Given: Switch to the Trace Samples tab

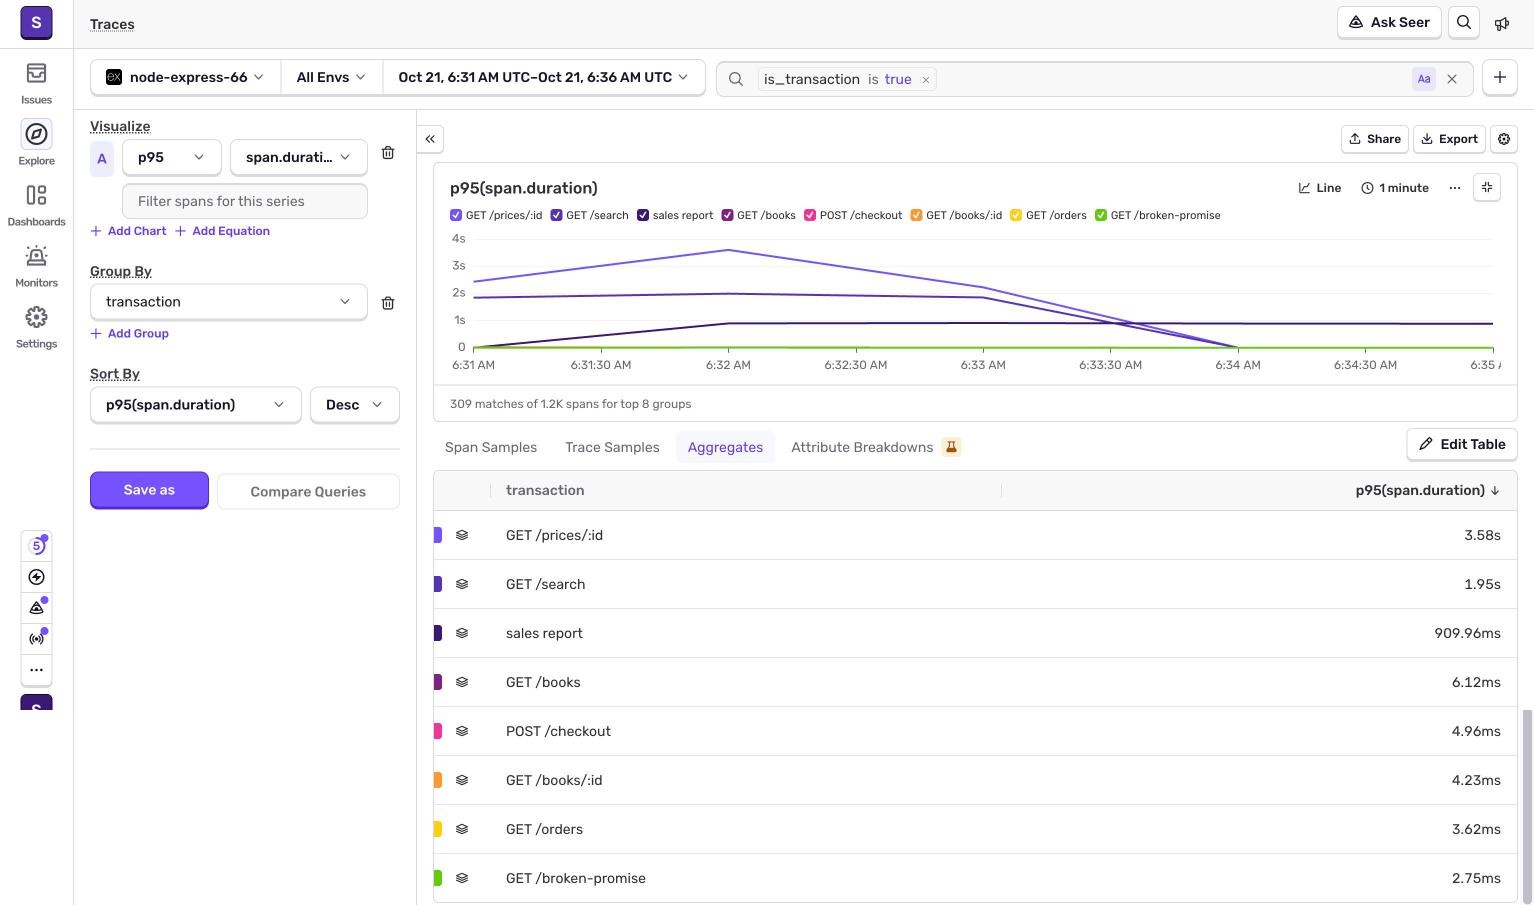Looking at the screenshot, I should click(x=612, y=447).
